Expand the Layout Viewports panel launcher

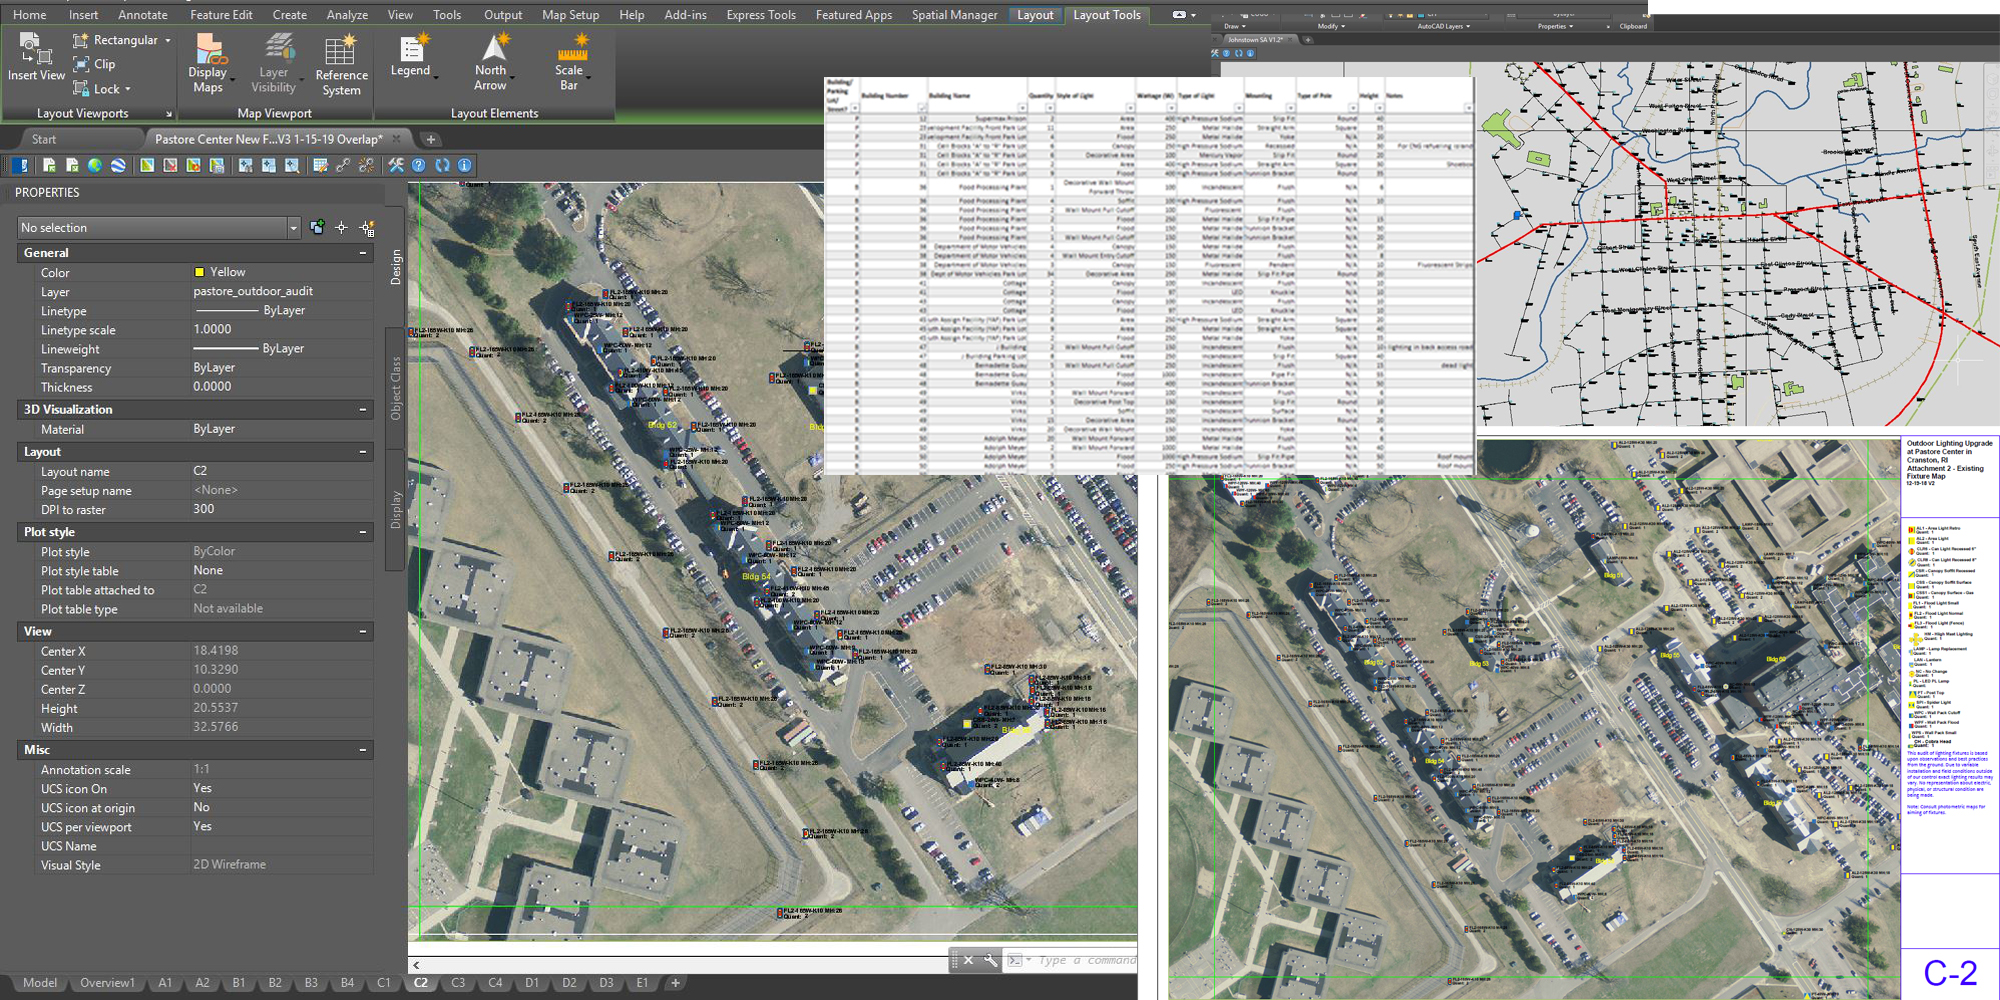pos(169,114)
